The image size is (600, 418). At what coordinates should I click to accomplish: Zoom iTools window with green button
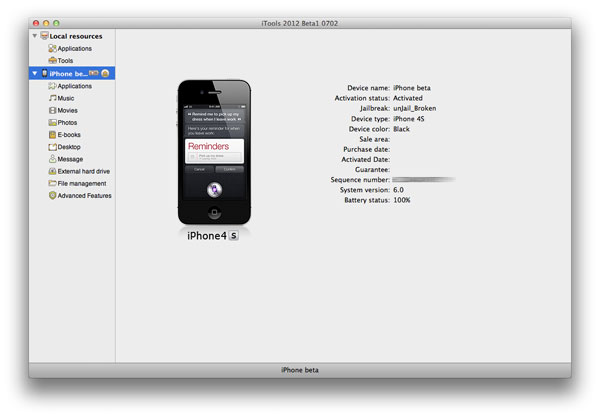point(56,23)
